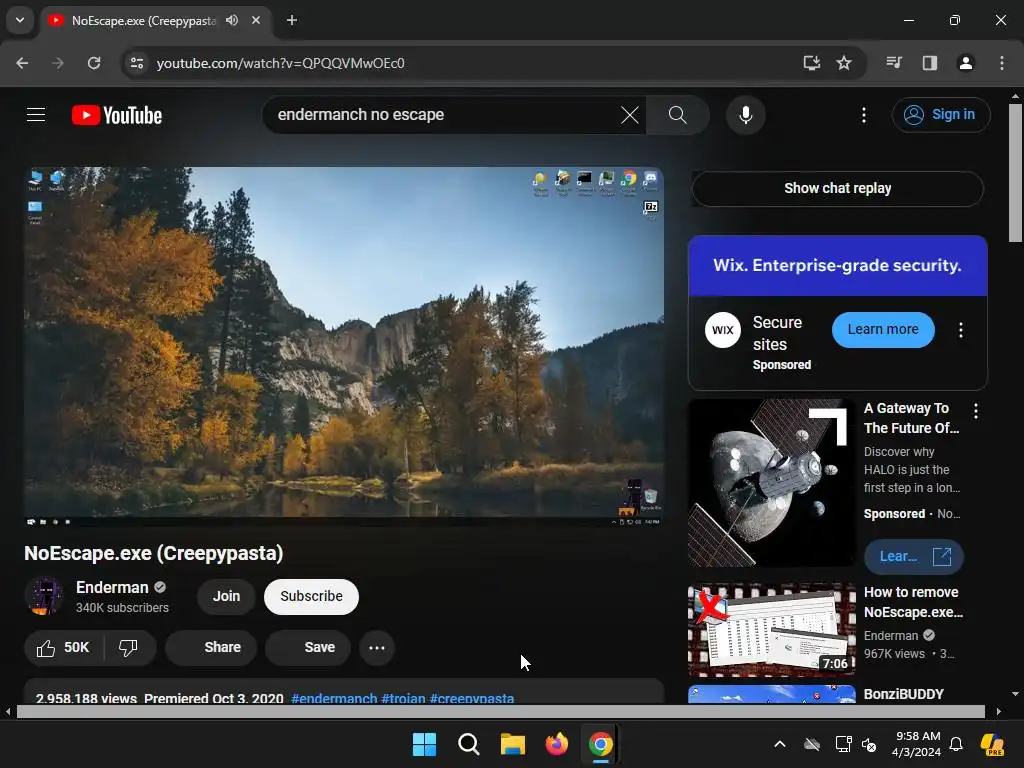
Task: Open Windows taskbar search
Action: point(469,744)
